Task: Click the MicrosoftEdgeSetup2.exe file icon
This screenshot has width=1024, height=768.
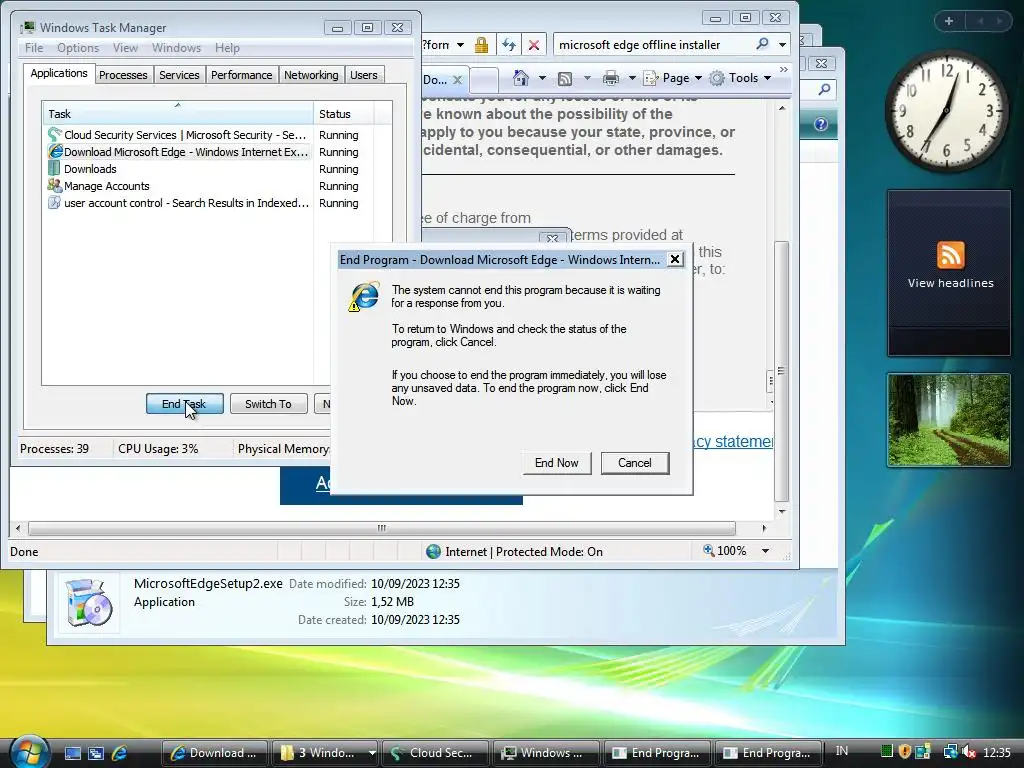Action: (x=89, y=602)
